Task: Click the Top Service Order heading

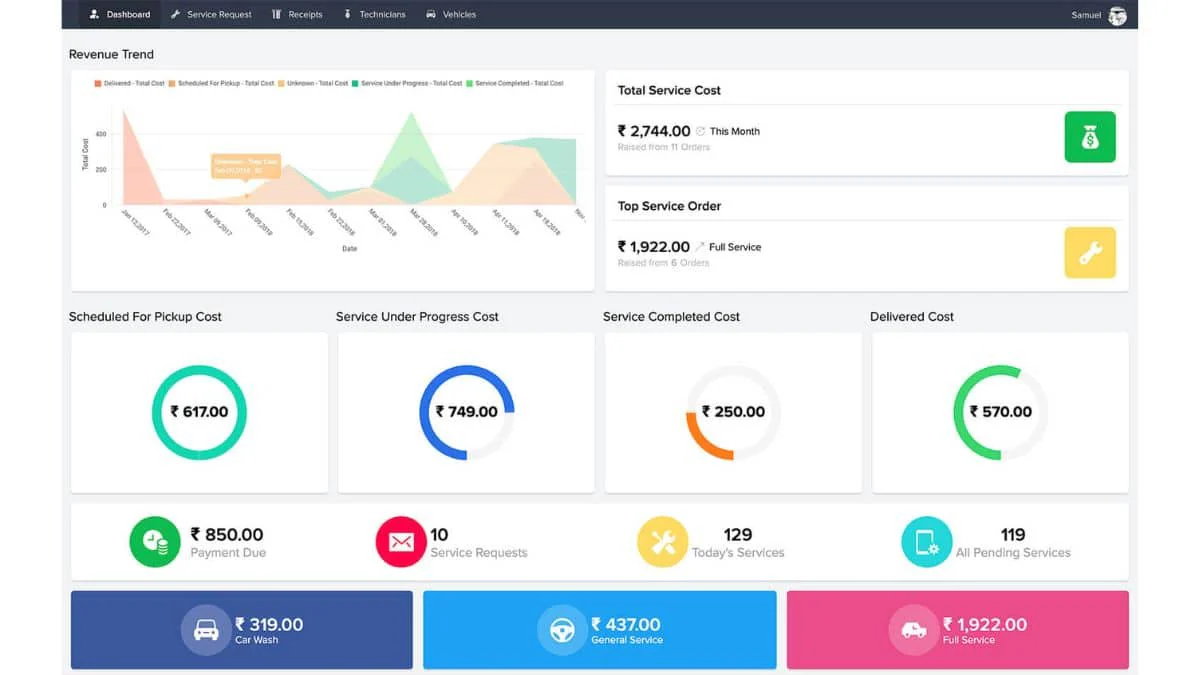Action: [x=669, y=206]
